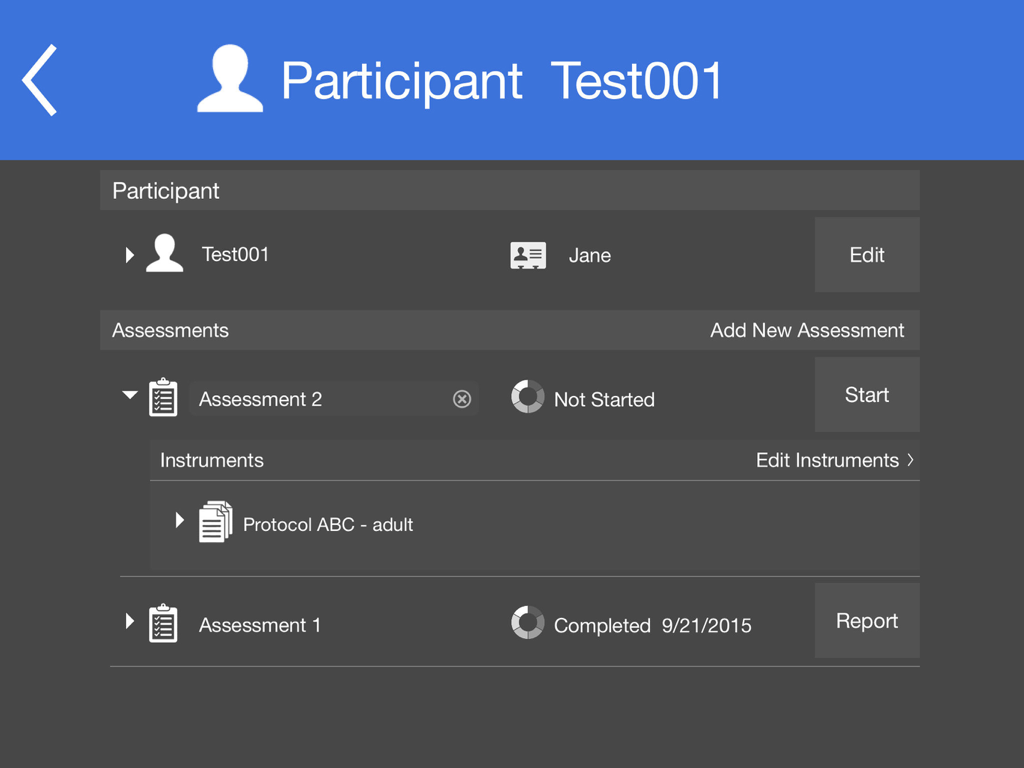The height and width of the screenshot is (768, 1024).
Task: Select the stacked documents icon for Protocol ABC
Action: [216, 520]
